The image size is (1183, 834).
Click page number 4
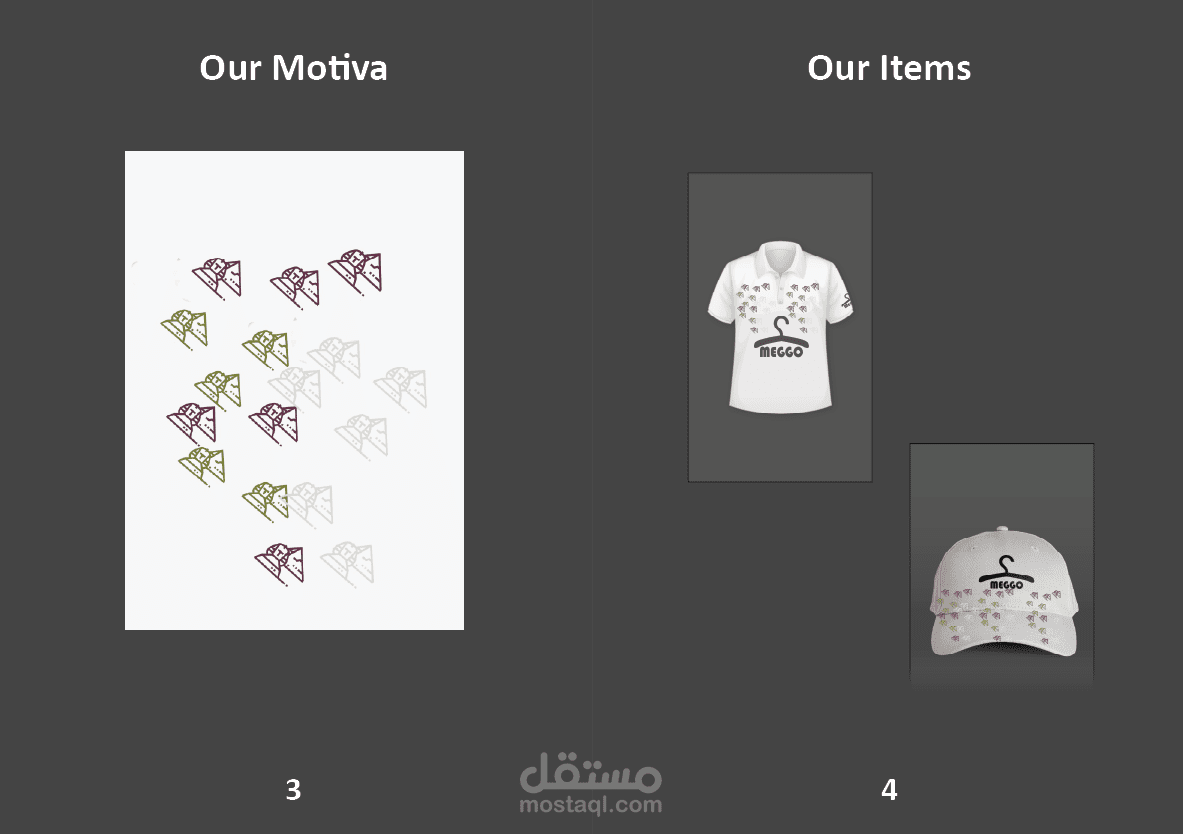(x=889, y=789)
